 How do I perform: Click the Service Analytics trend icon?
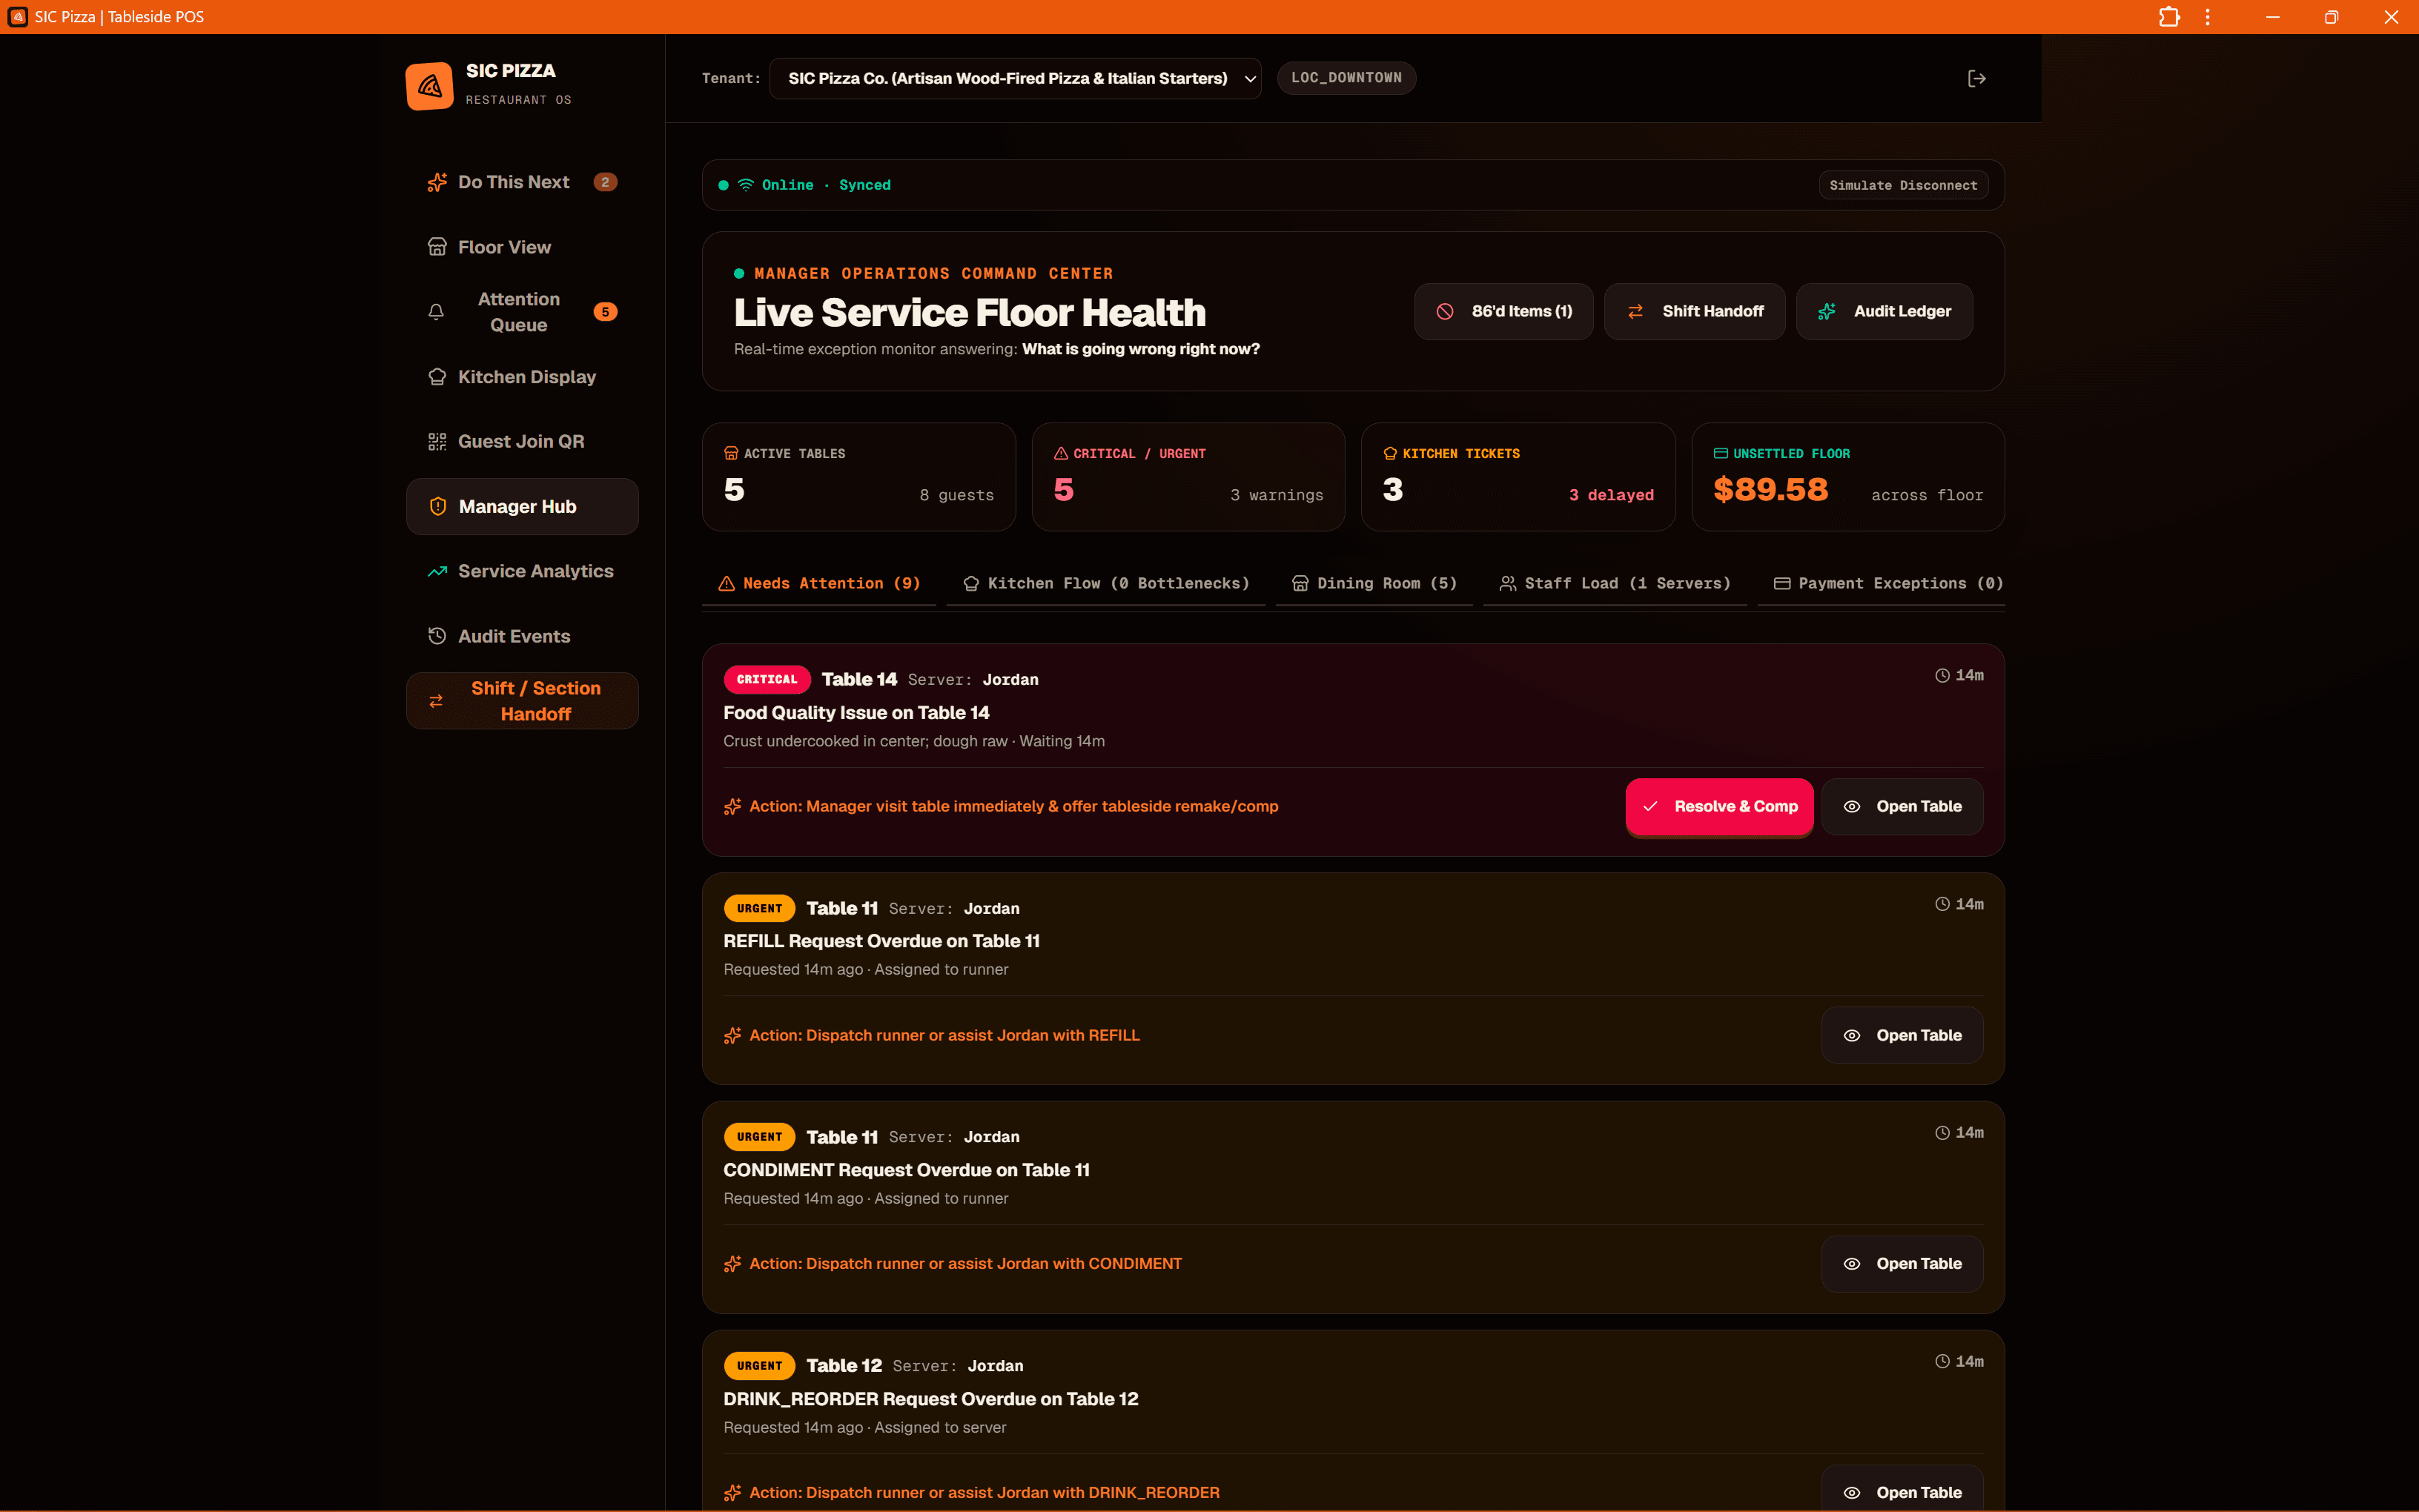tap(437, 571)
